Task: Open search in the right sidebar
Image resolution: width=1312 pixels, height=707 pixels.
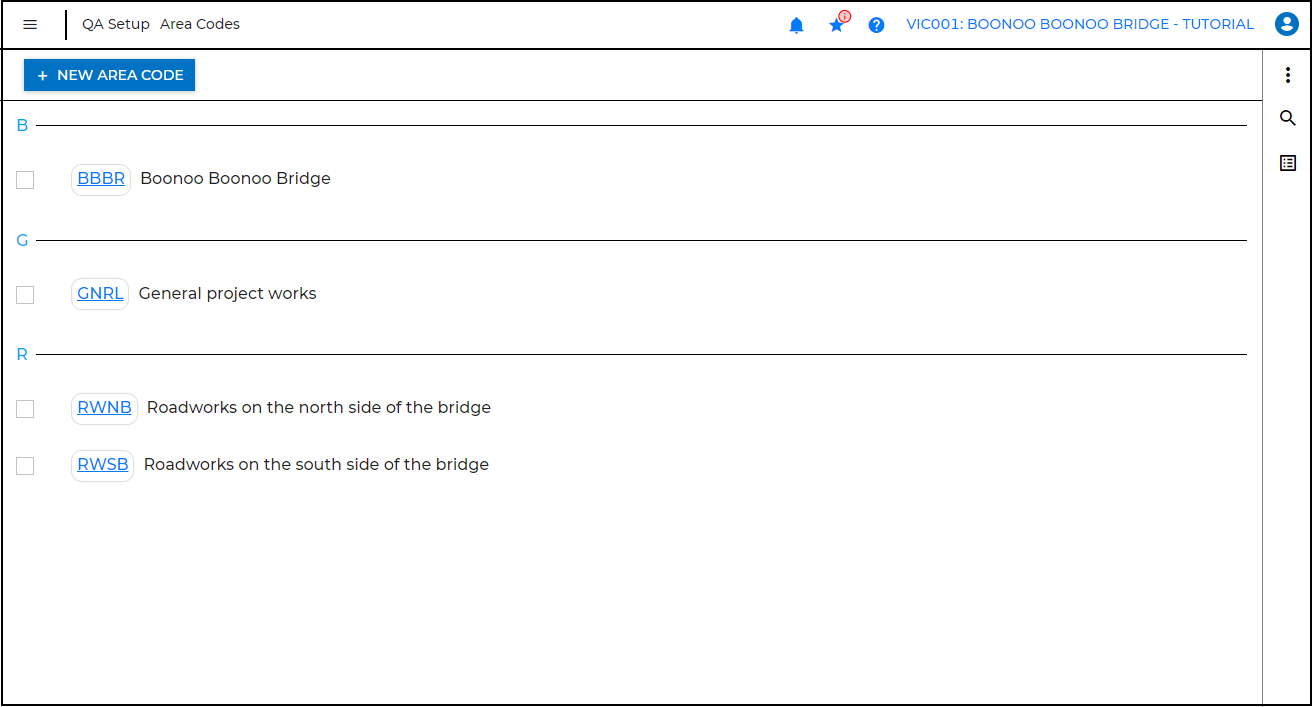Action: tap(1287, 118)
